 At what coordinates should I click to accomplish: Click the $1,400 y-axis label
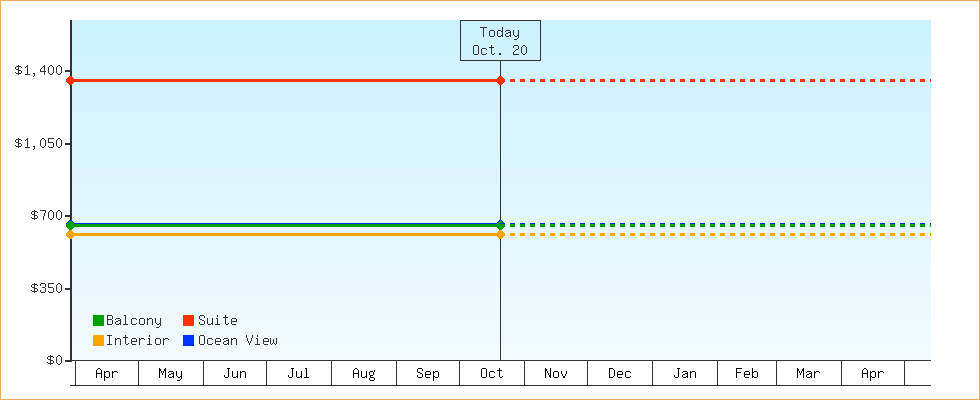pos(38,70)
